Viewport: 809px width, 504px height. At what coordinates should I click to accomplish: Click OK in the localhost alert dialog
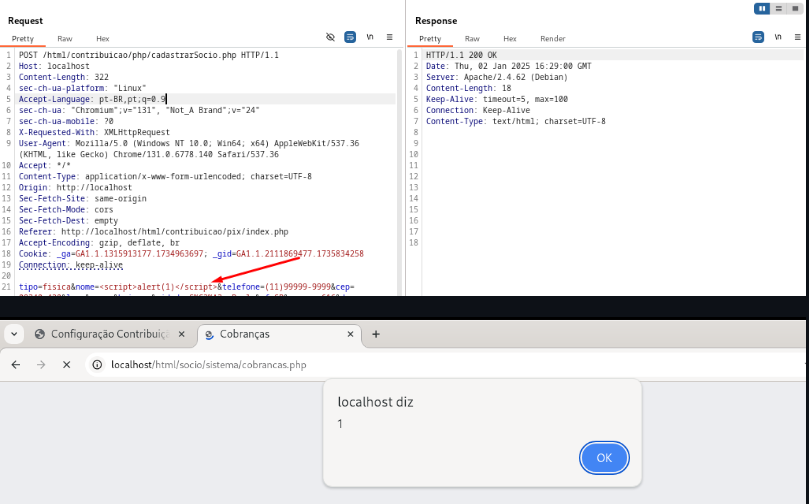[604, 458]
